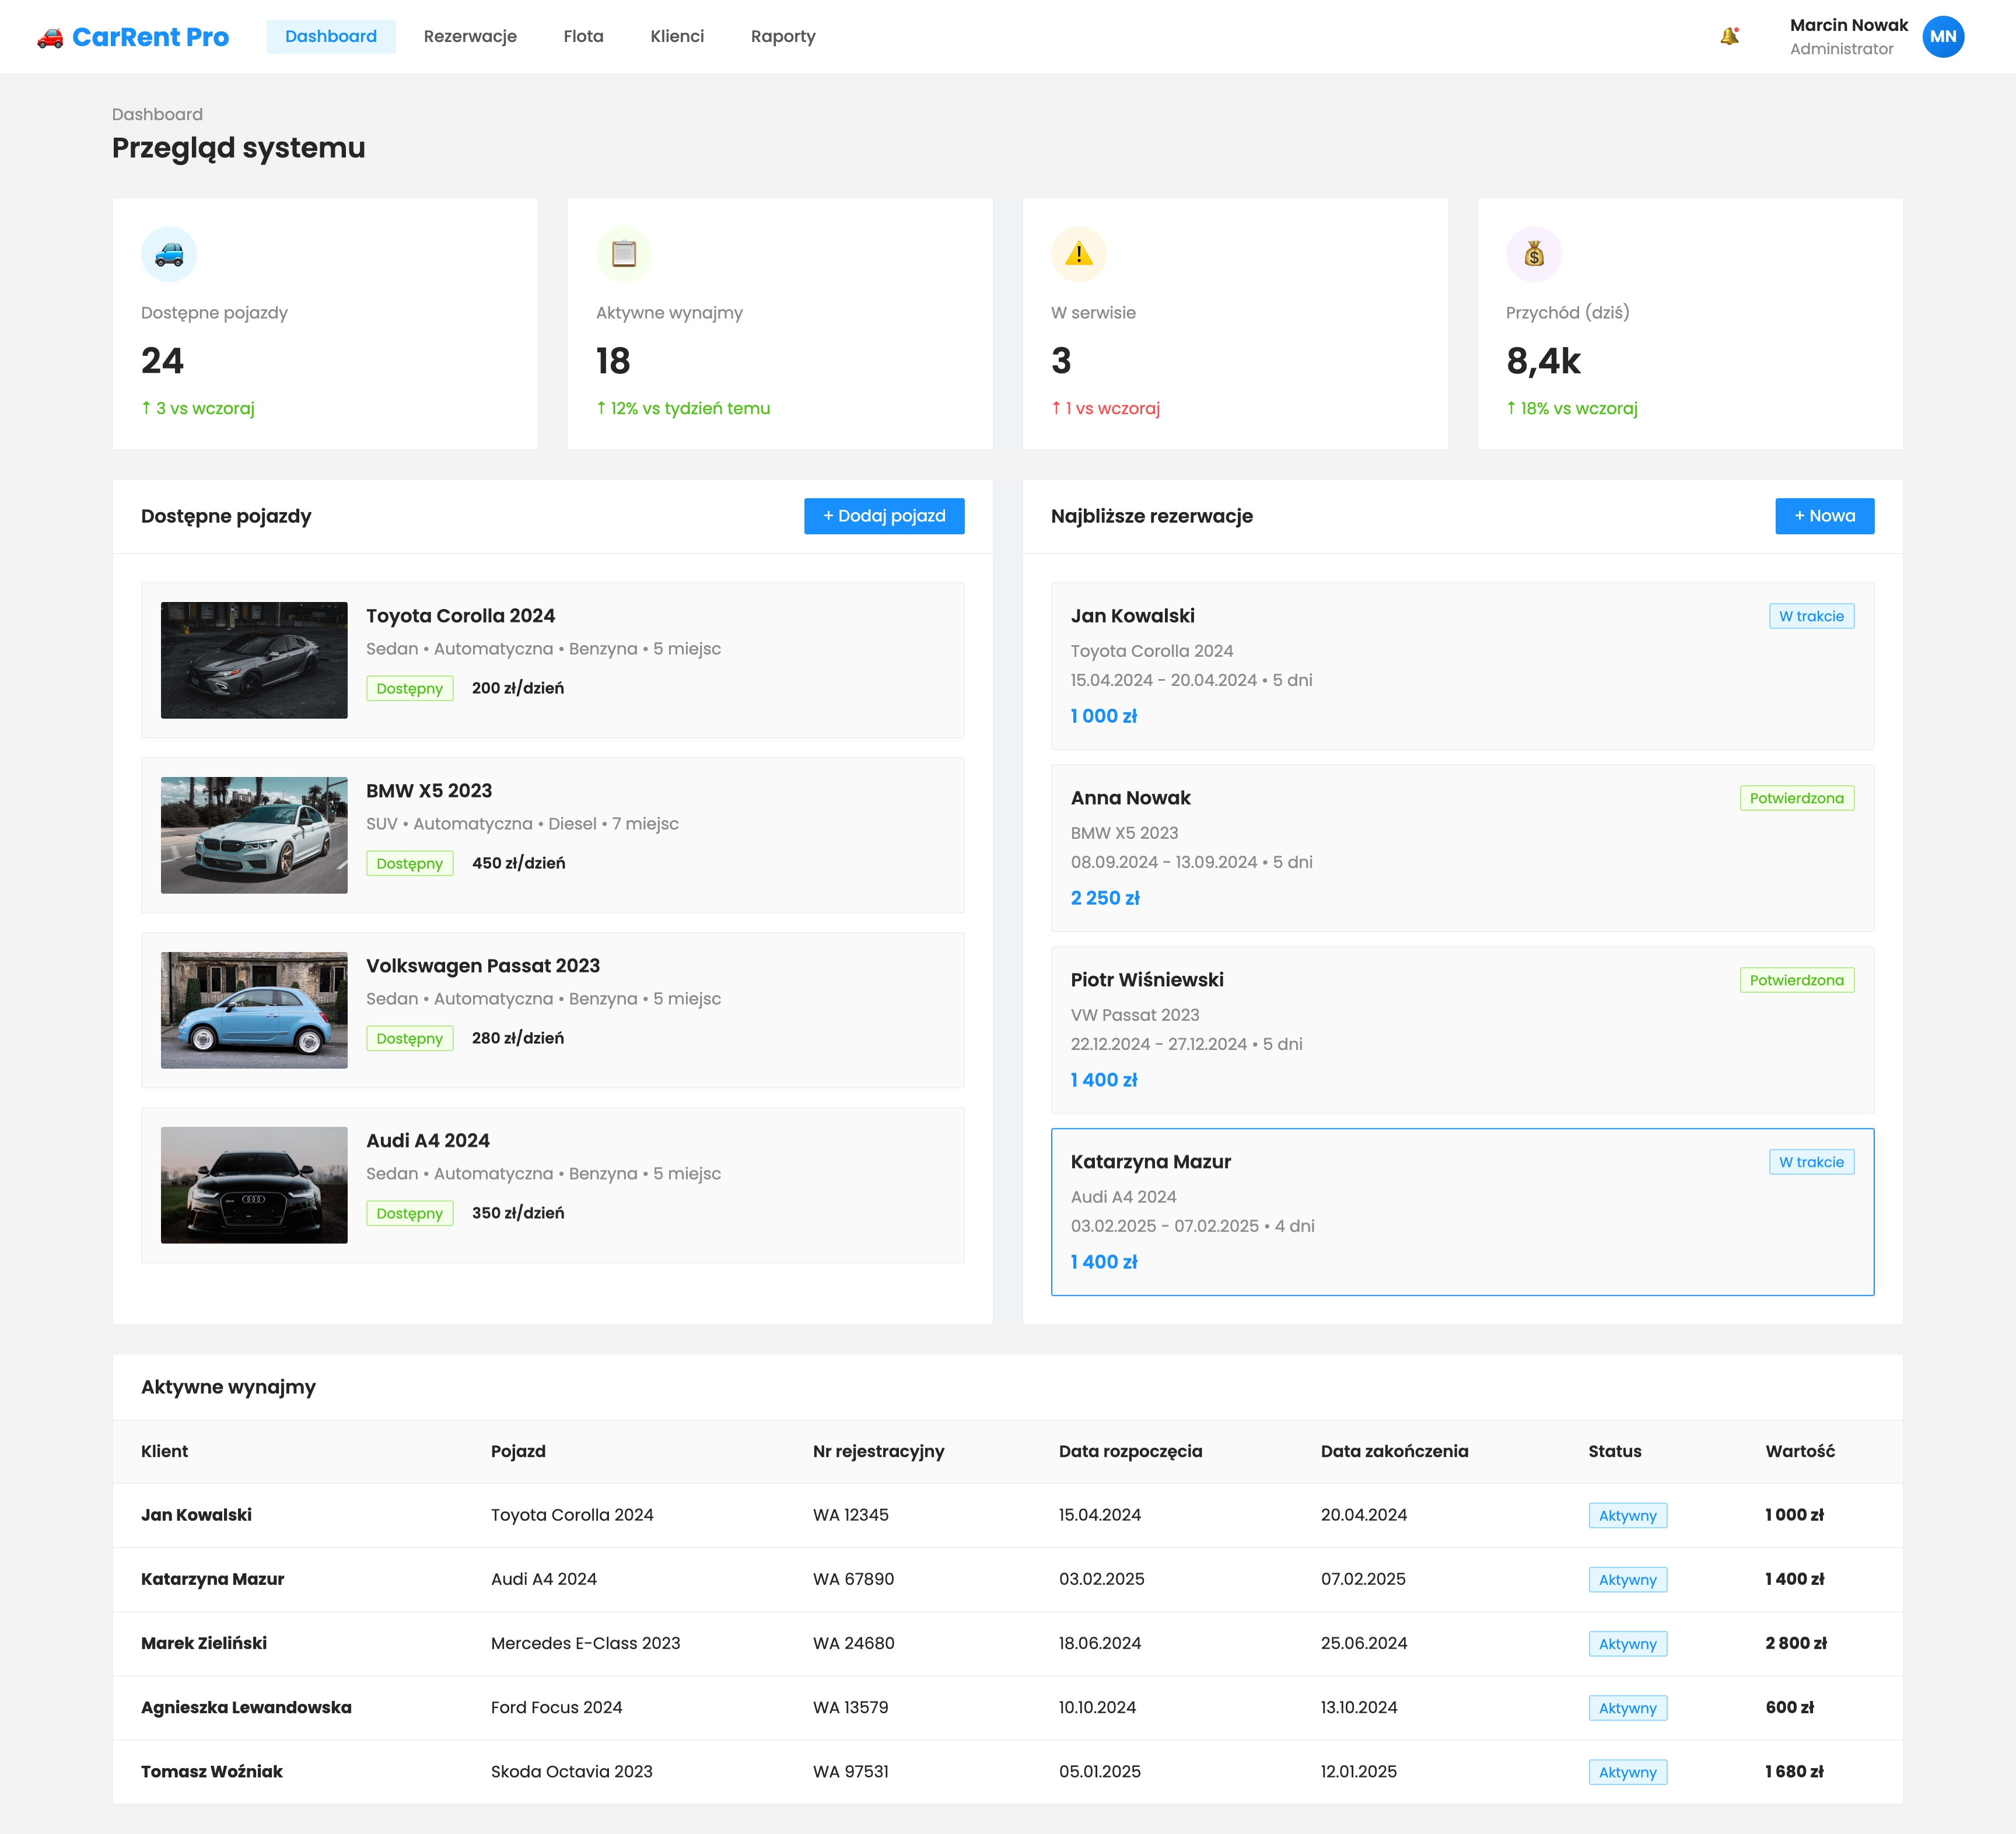Go to the Klienci tab
Viewport: 2016px width, 1834px height.
click(x=677, y=37)
